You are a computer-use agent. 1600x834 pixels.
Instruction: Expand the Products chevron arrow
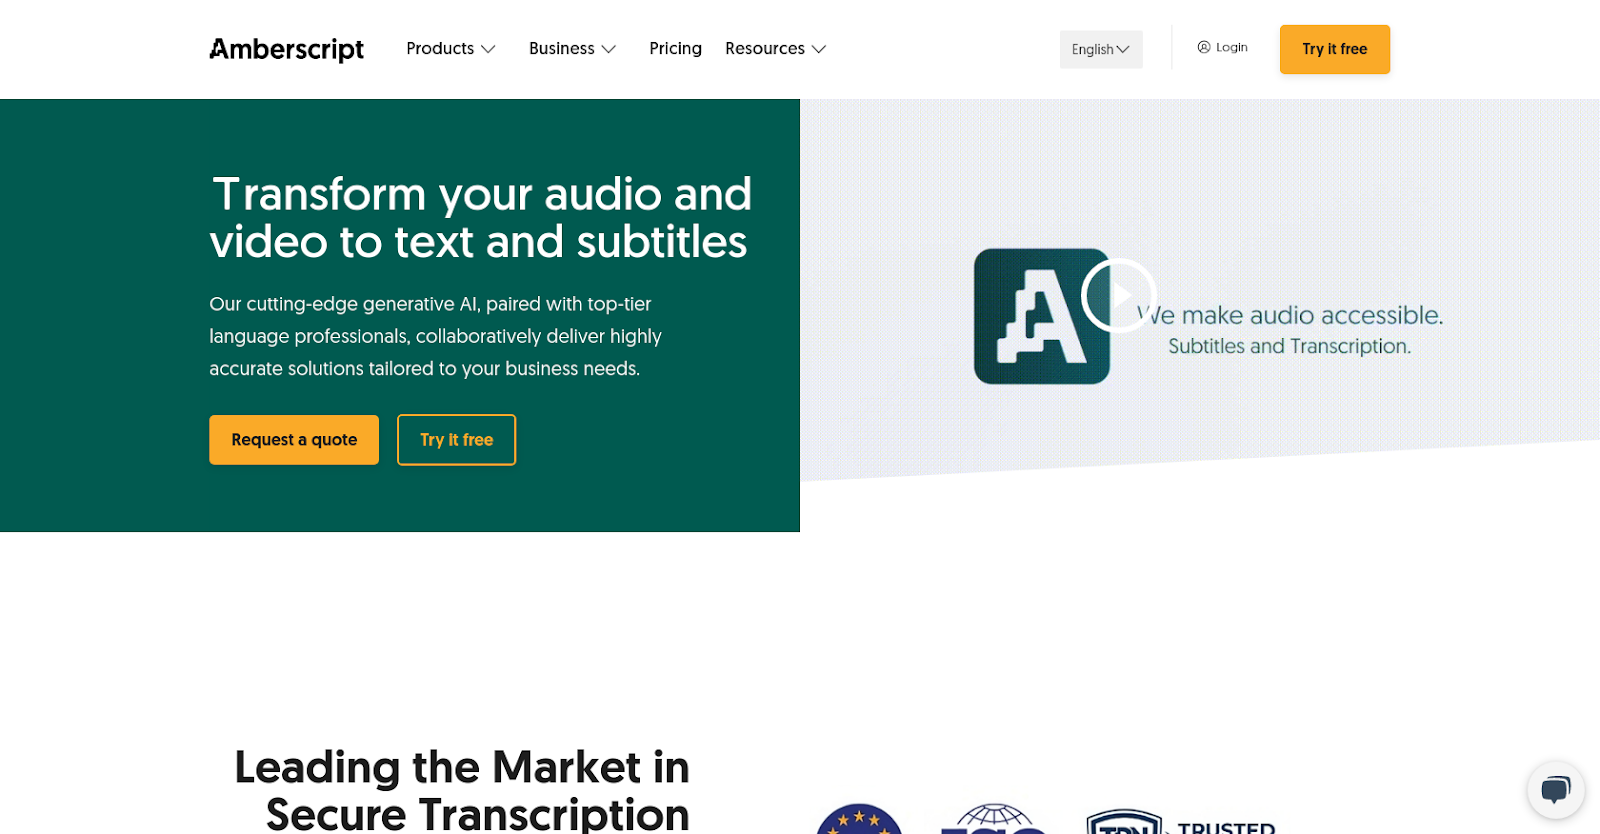(x=488, y=49)
